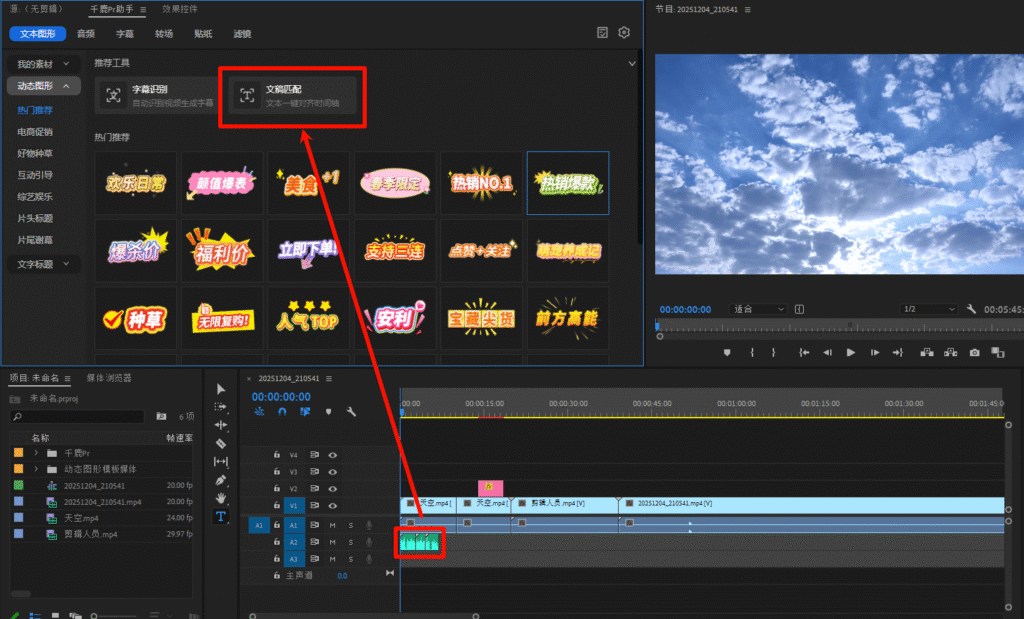Toggle V4 track visibility eye
Viewport: 1024px width, 619px height.
click(x=333, y=455)
